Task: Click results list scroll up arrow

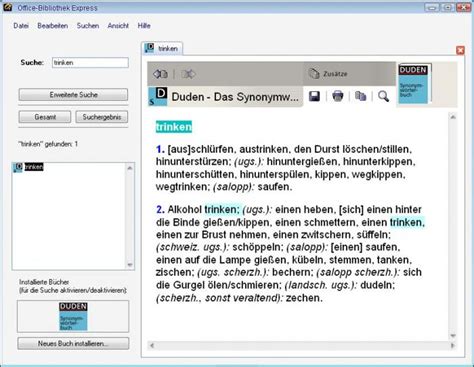Action: [x=130, y=168]
